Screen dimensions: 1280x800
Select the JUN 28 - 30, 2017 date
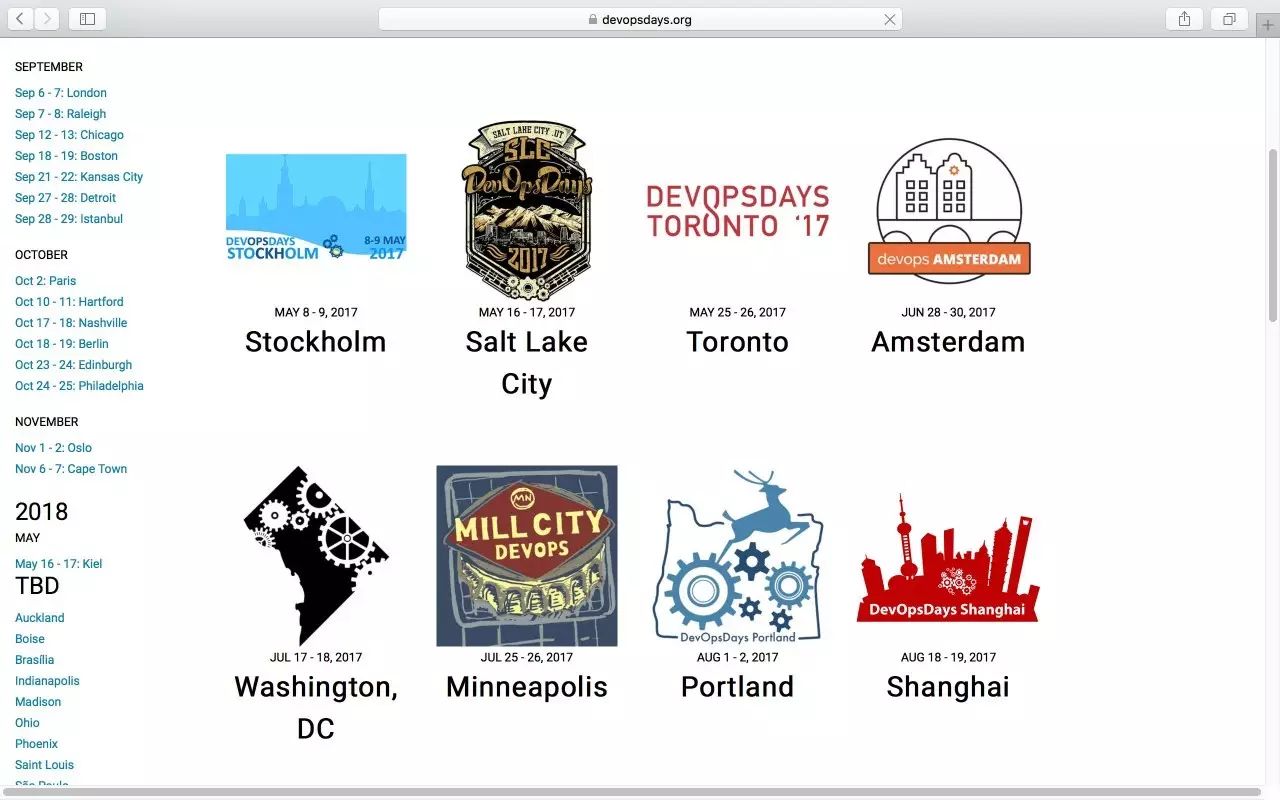tap(948, 313)
